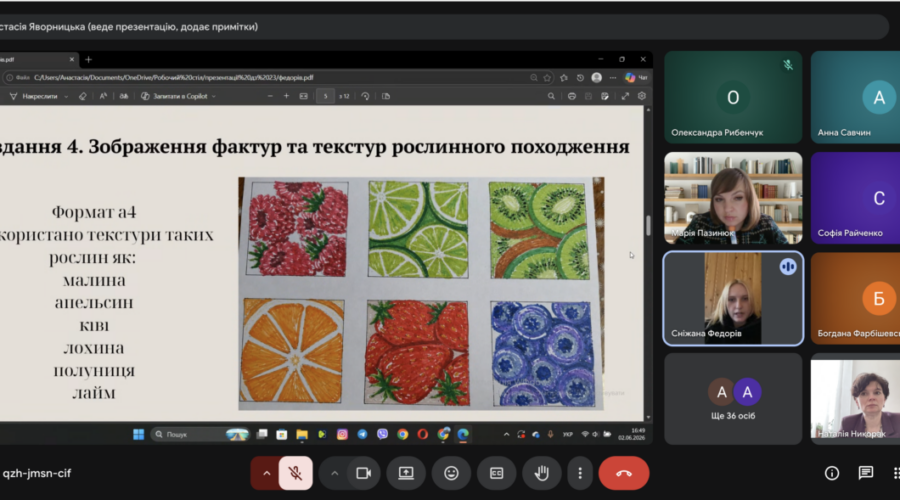The height and width of the screenshot is (500, 900).
Task: Enter full screen with expand arrows icon
Action: pos(625,96)
